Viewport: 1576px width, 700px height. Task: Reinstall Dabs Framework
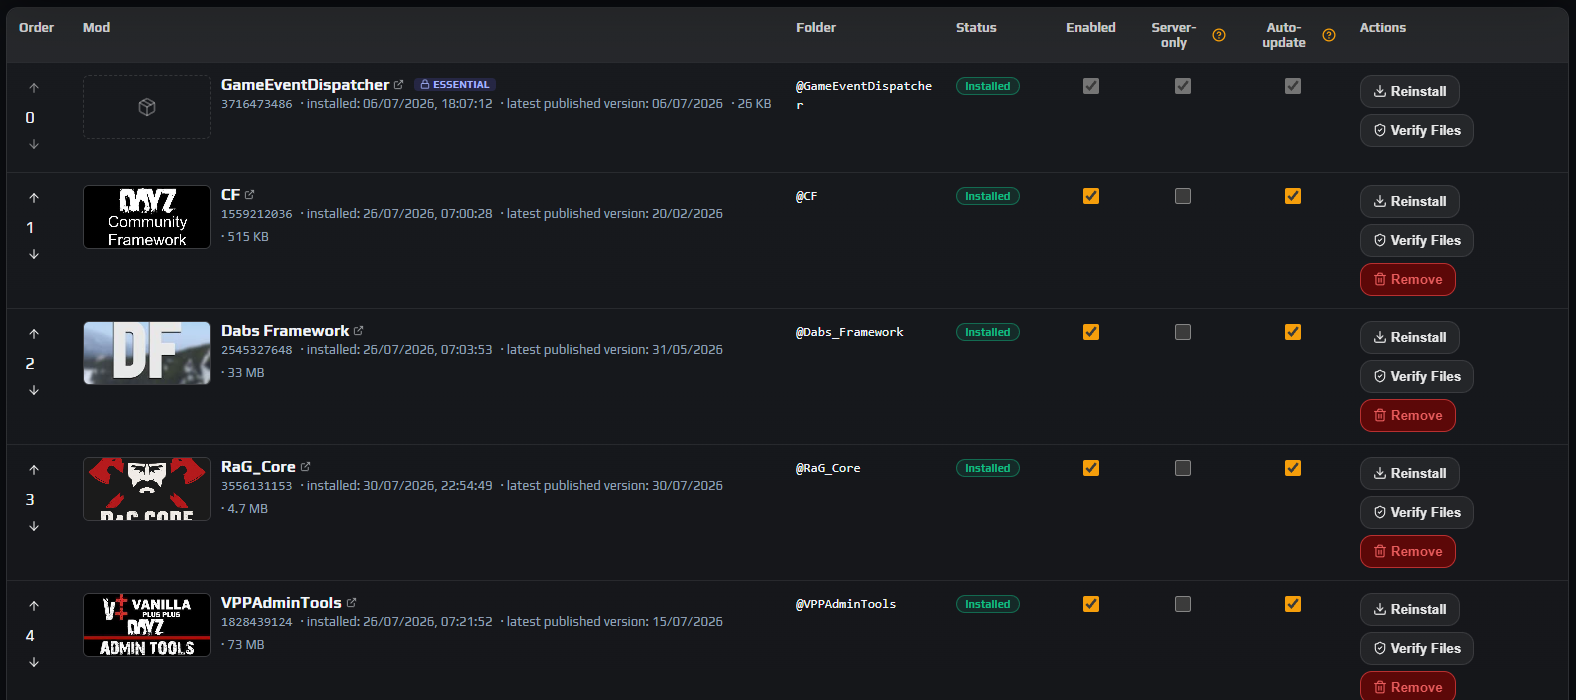pyautogui.click(x=1410, y=337)
